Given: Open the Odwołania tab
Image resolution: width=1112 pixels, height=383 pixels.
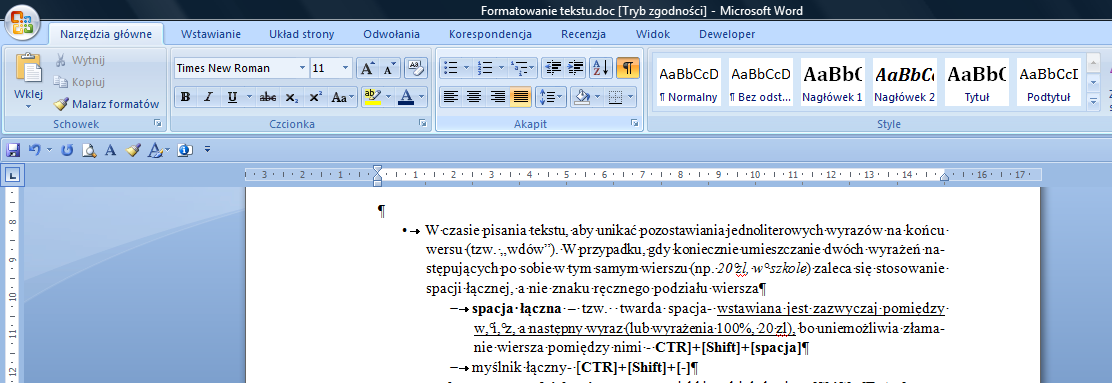Looking at the screenshot, I should click(x=391, y=34).
